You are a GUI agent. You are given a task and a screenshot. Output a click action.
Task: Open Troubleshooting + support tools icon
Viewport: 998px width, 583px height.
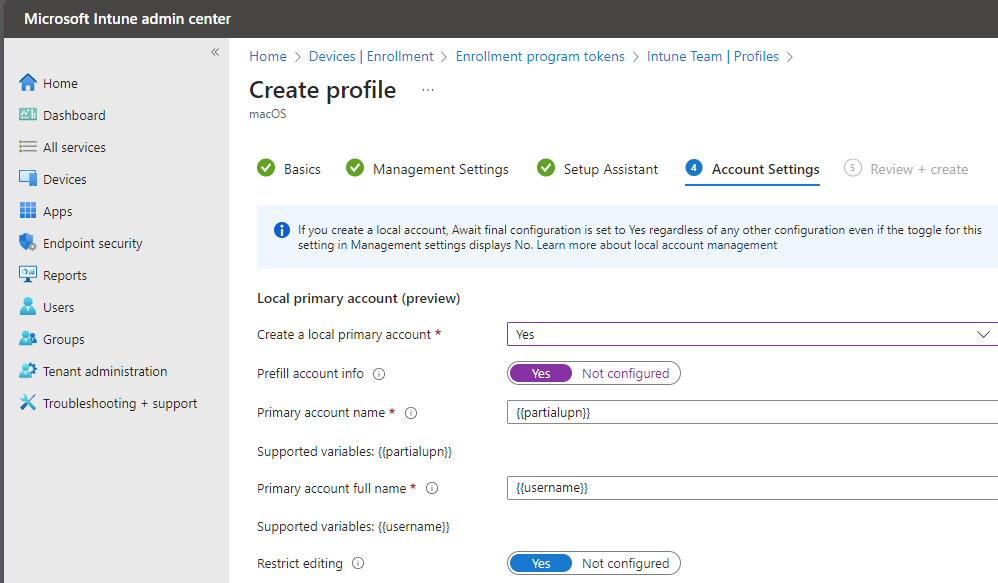pyautogui.click(x=28, y=402)
